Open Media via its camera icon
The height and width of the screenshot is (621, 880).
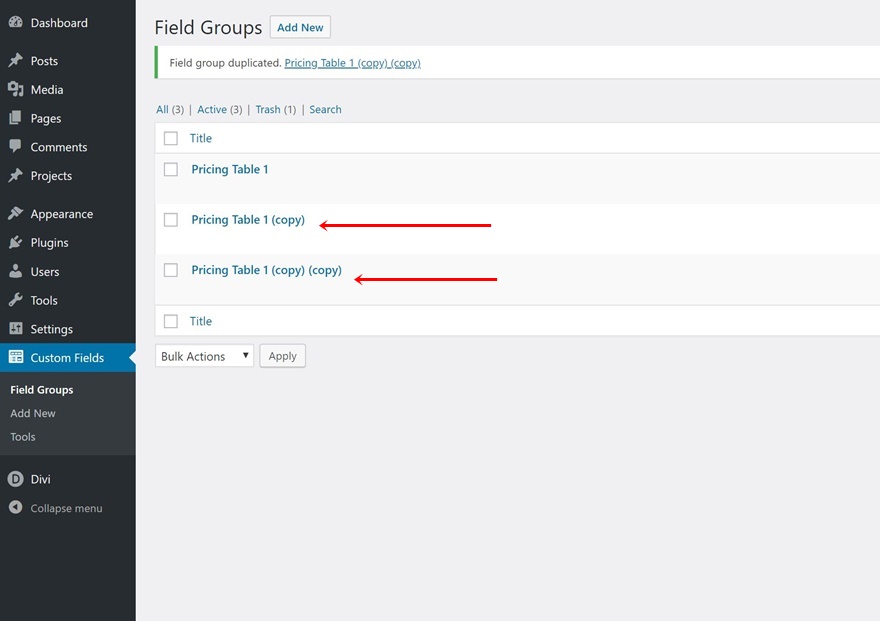point(15,89)
